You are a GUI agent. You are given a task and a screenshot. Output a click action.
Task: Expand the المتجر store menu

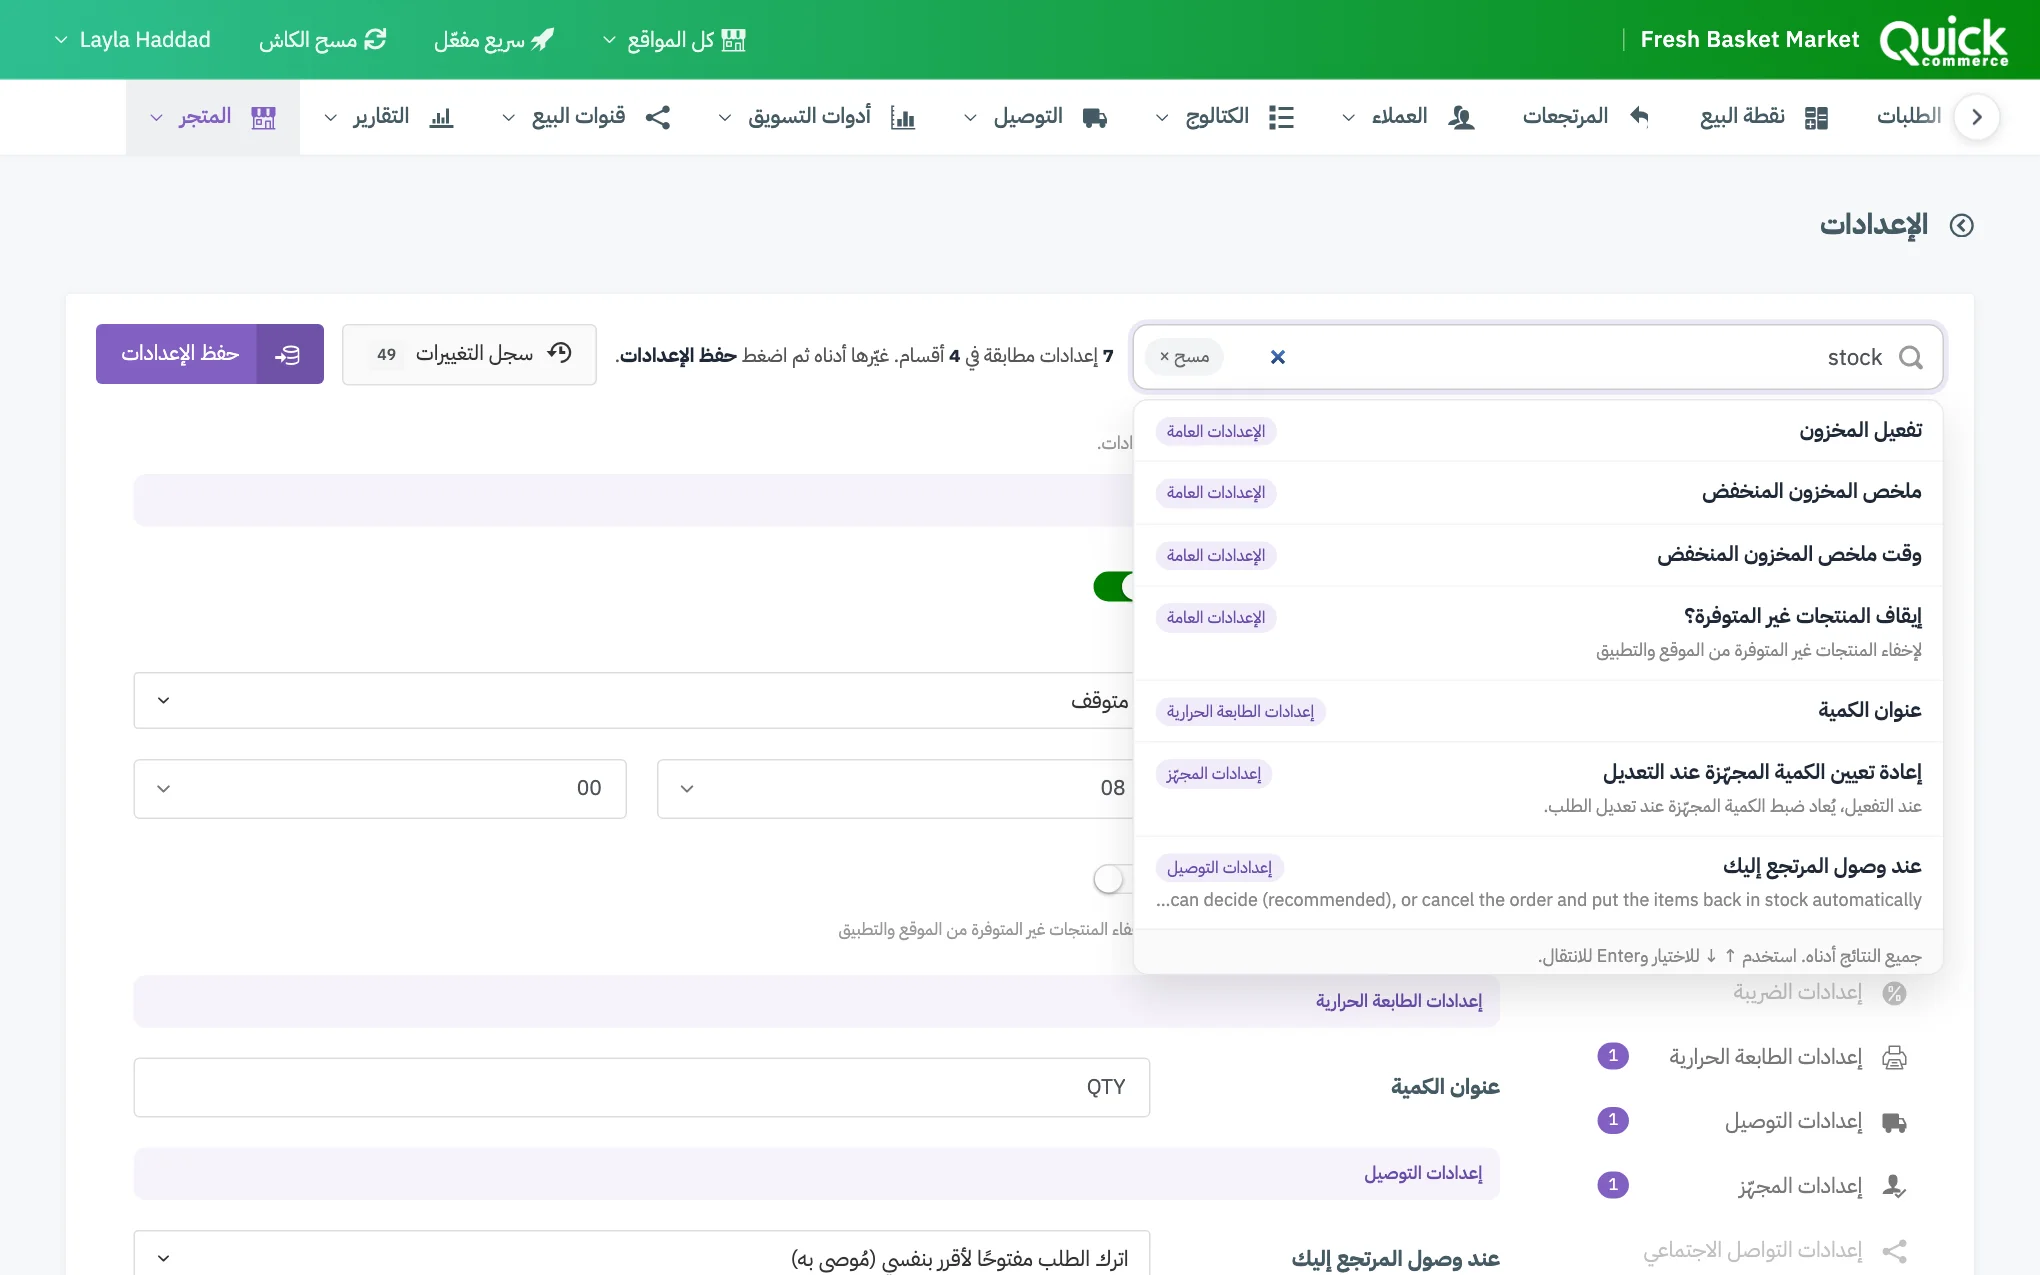pyautogui.click(x=213, y=117)
